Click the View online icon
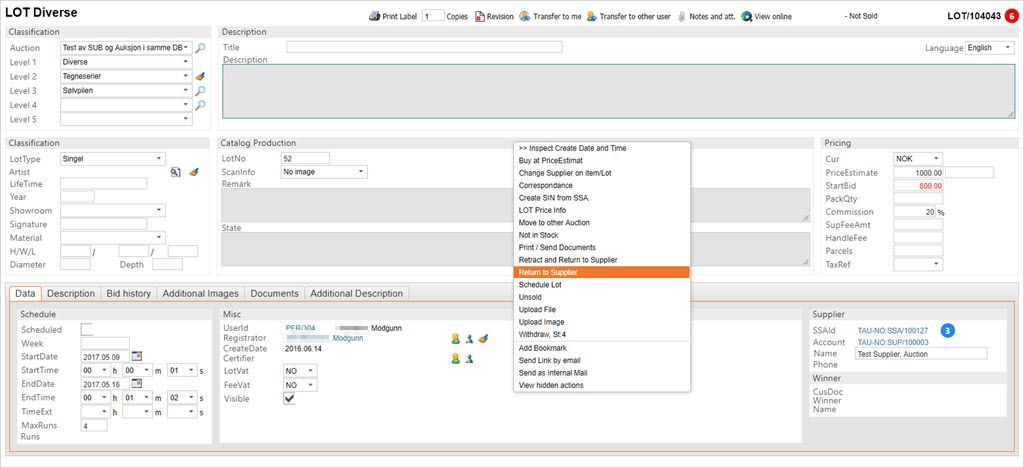The width and height of the screenshot is (1024, 468). (747, 17)
